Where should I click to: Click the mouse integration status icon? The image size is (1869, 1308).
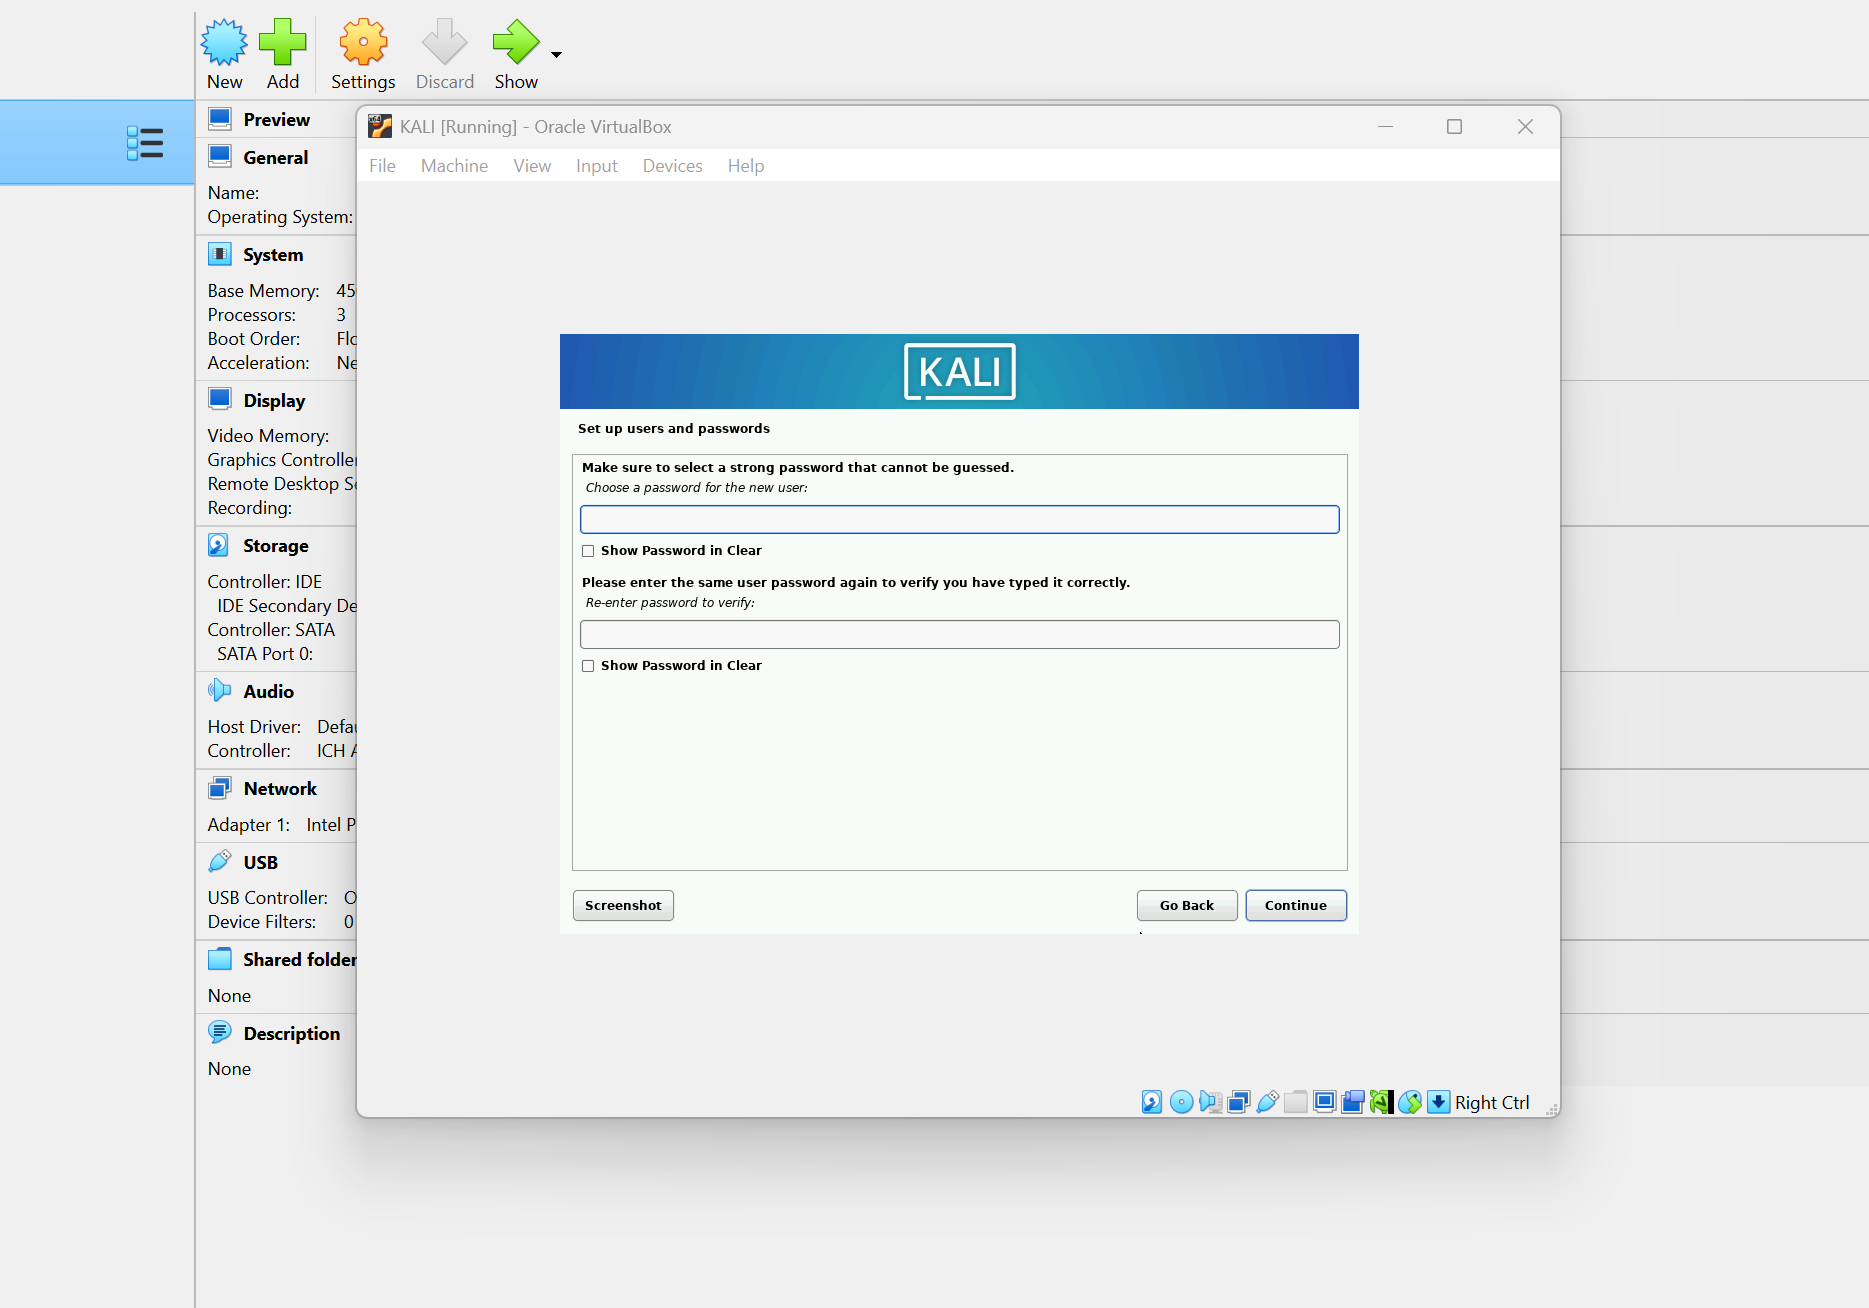pos(1410,1102)
